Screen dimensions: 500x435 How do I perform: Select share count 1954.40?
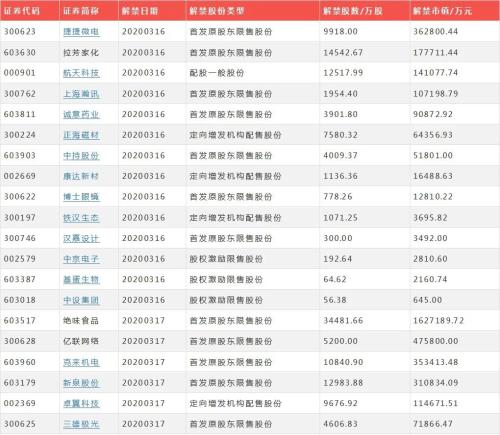click(x=340, y=94)
